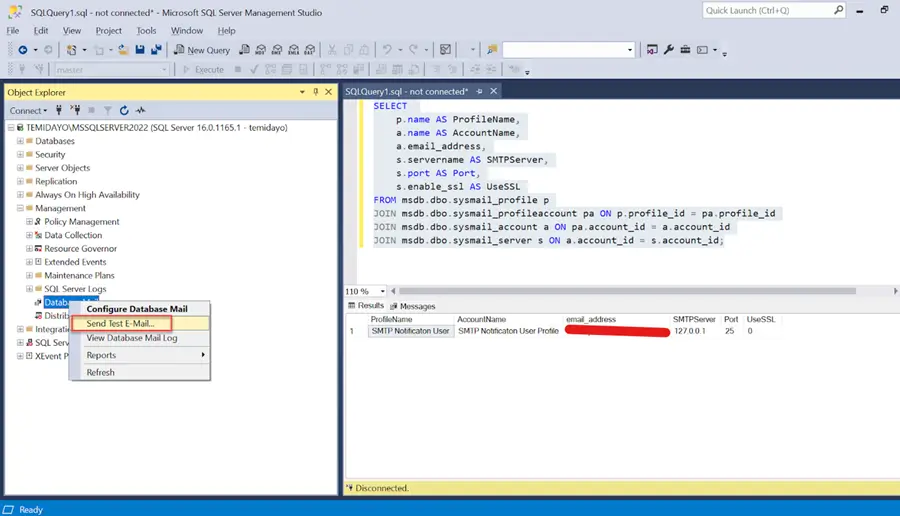
Task: Click the Execute button
Action: [203, 69]
